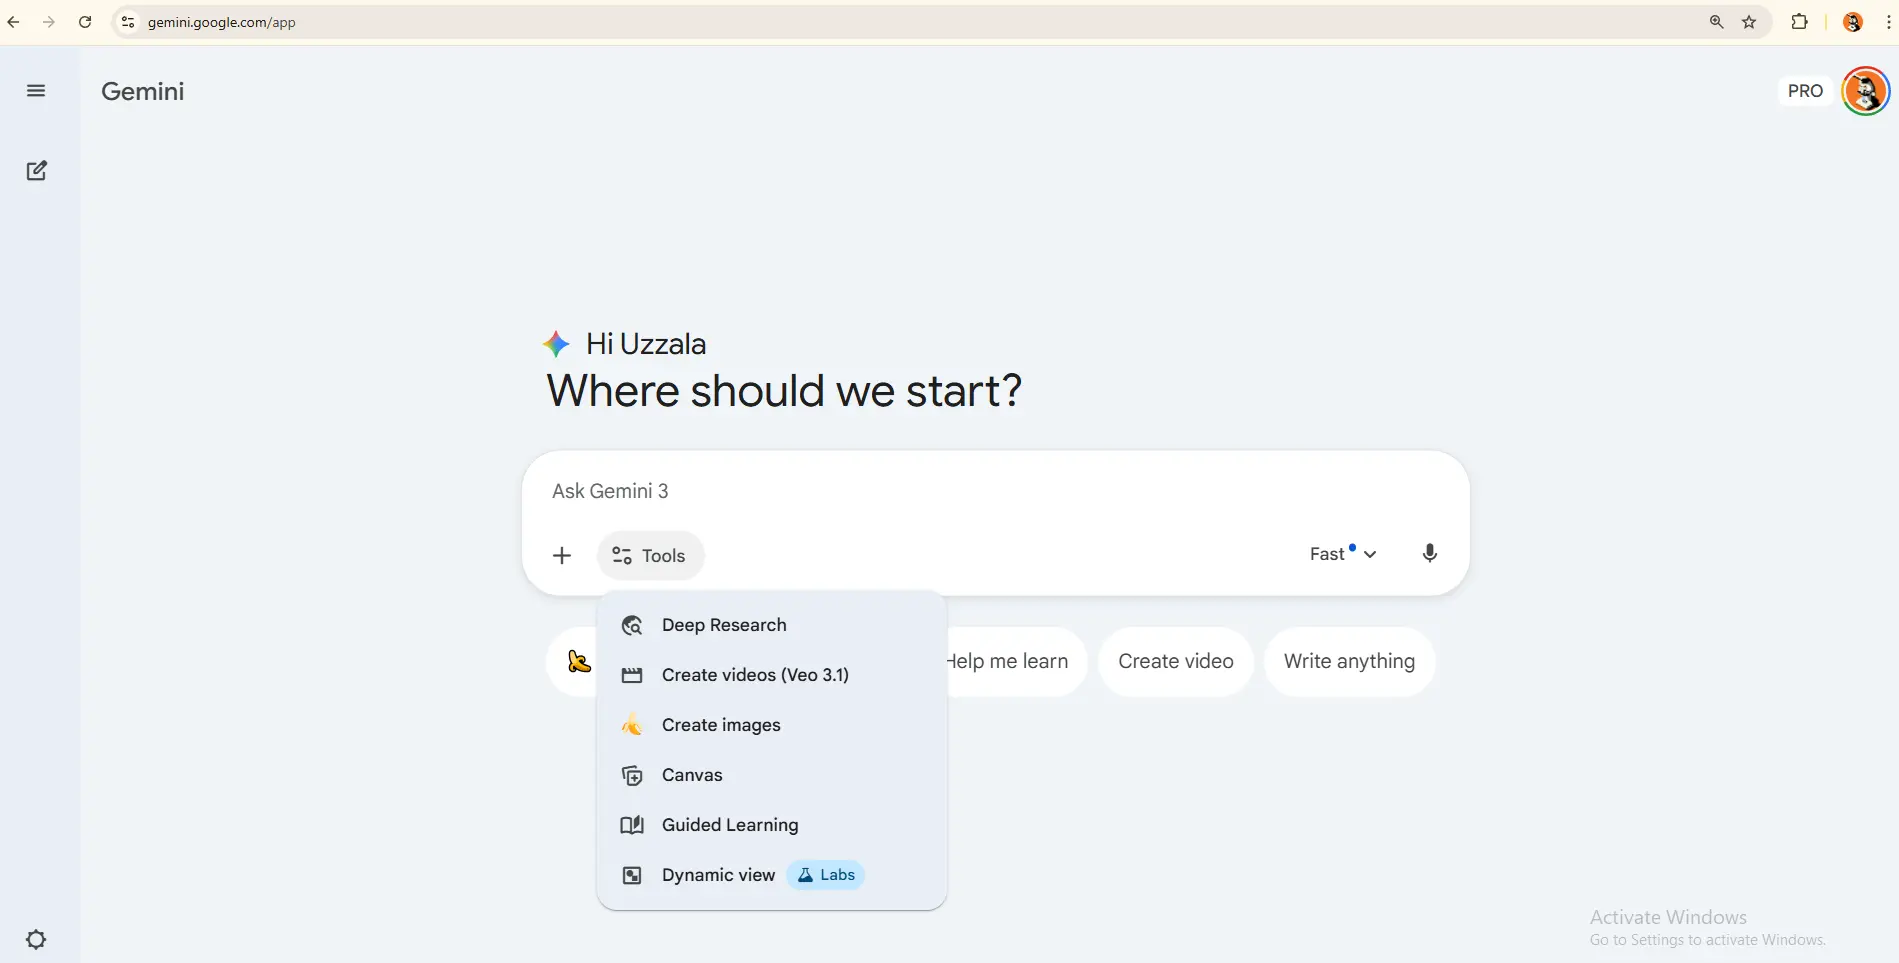Pick Canvas in the Tools menu
The height and width of the screenshot is (963, 1899).
point(692,775)
